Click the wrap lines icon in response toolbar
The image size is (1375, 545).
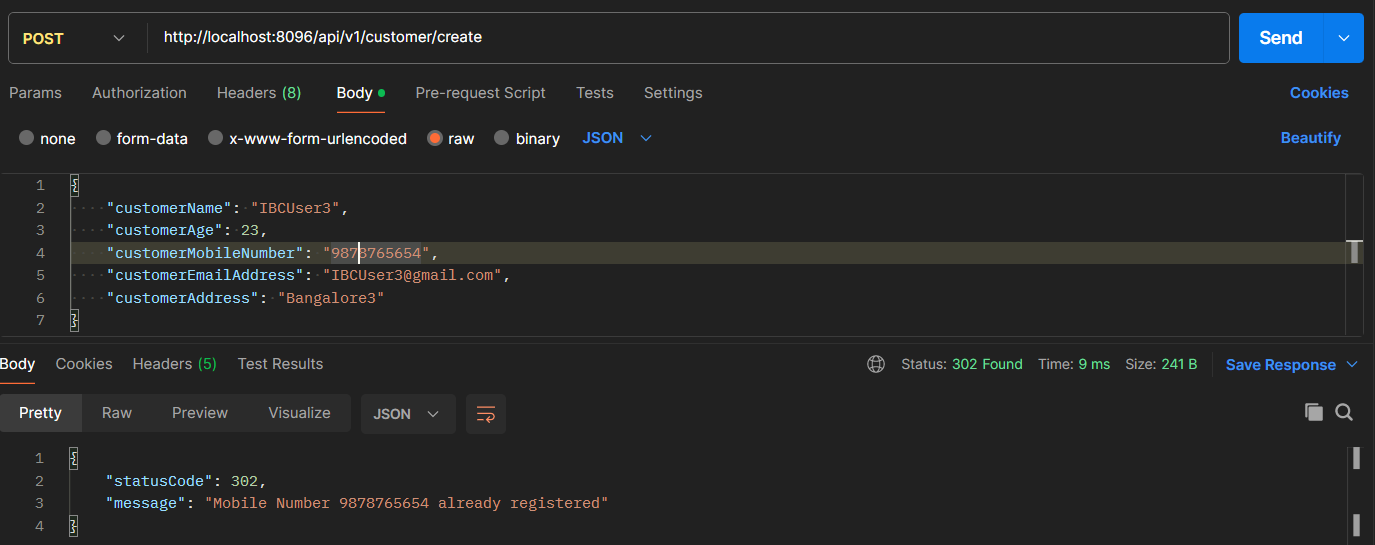(486, 414)
